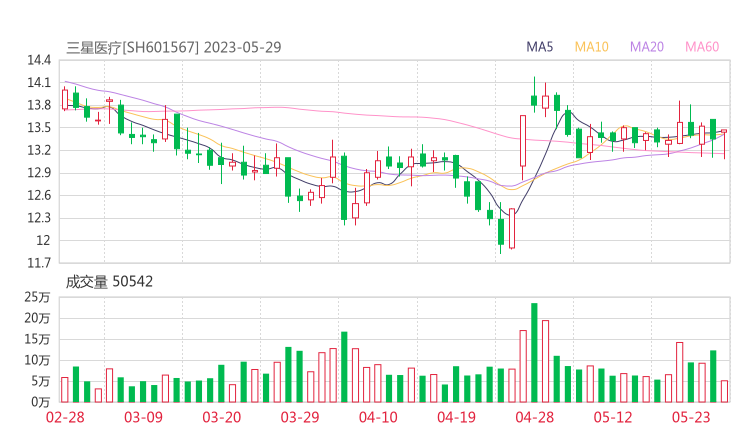Screen dimensions: 740x440
Task: Click the 12.3 price axis label
Action: (38, 218)
